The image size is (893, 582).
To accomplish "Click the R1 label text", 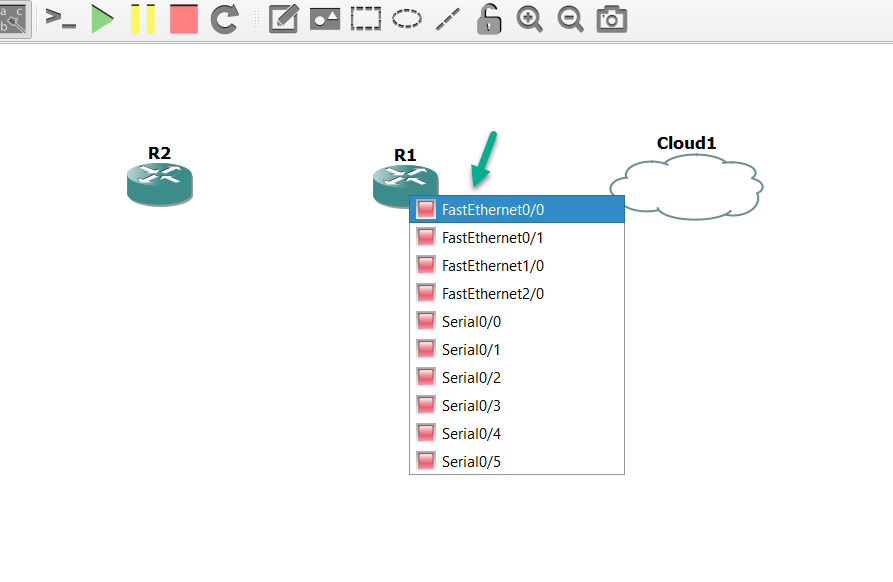I will (x=405, y=155).
